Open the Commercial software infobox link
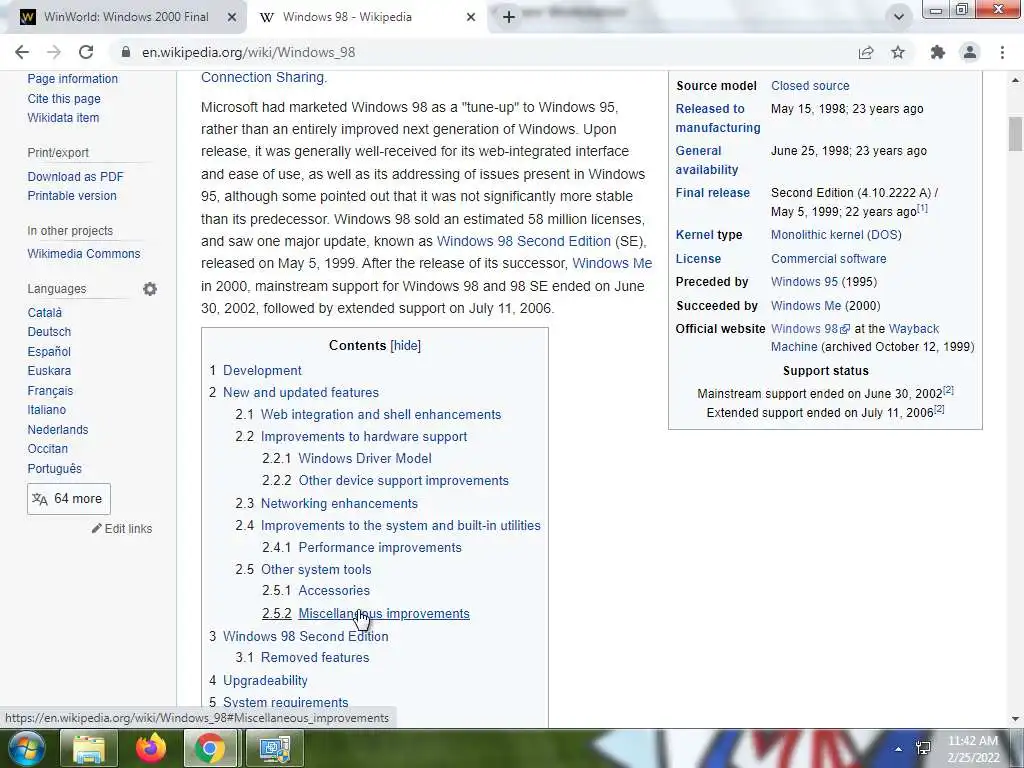 pos(828,259)
